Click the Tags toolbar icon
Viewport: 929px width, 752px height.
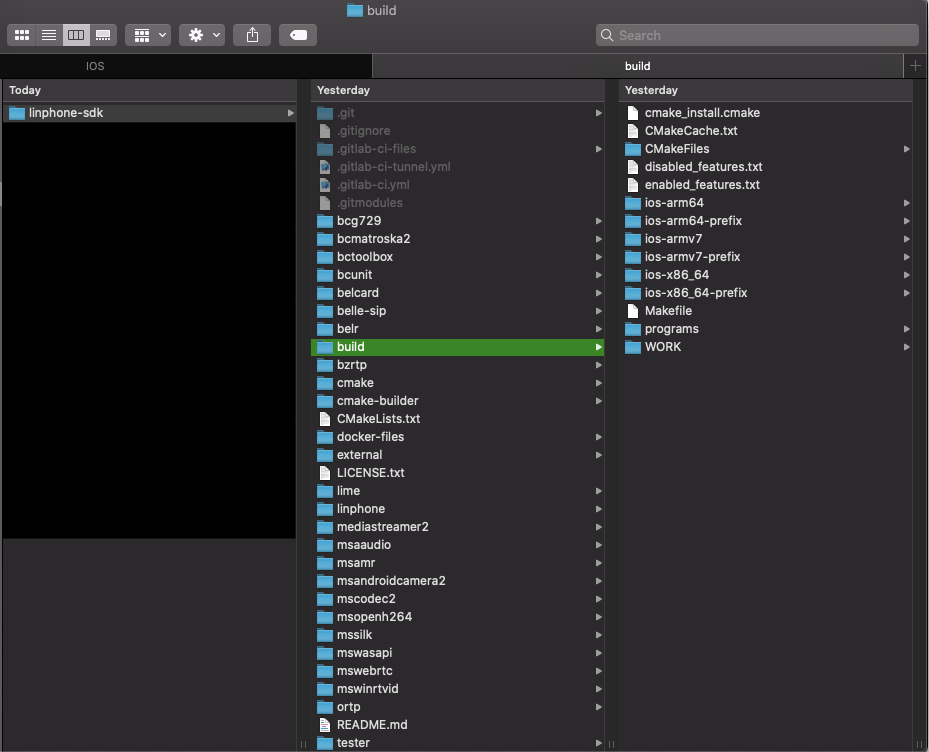[x=299, y=34]
